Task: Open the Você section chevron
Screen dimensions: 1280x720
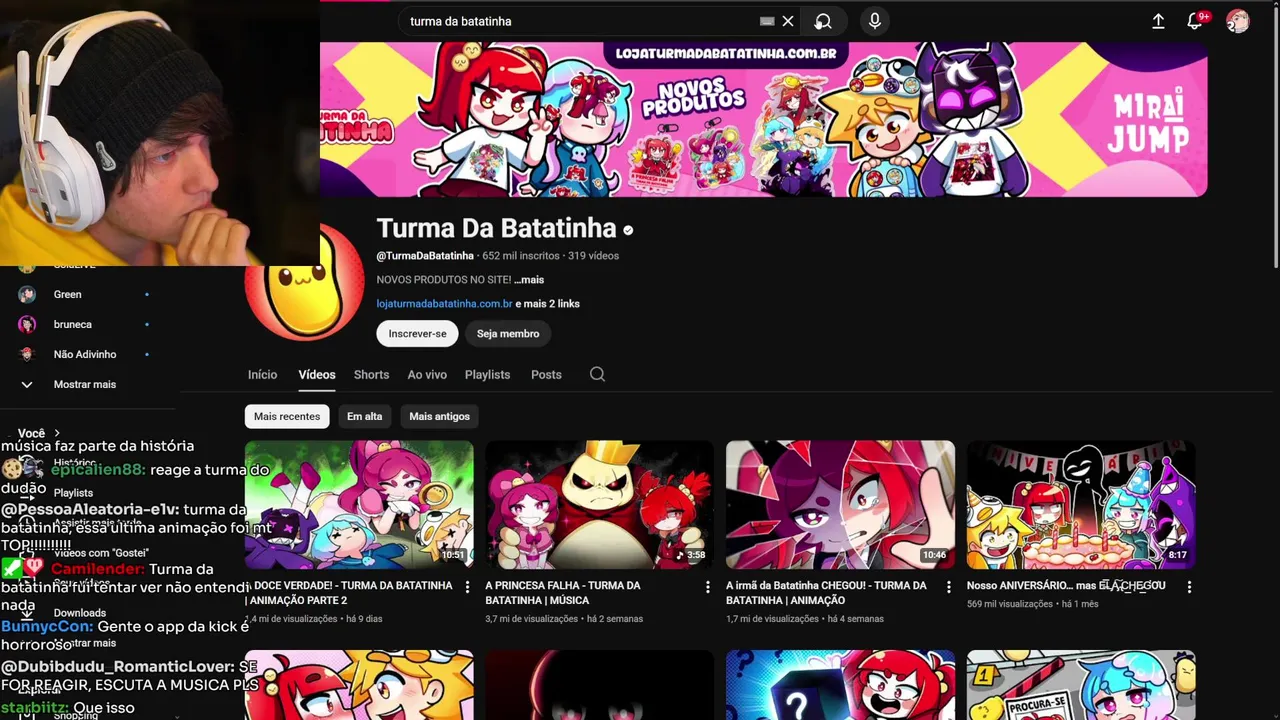Action: coord(57,433)
